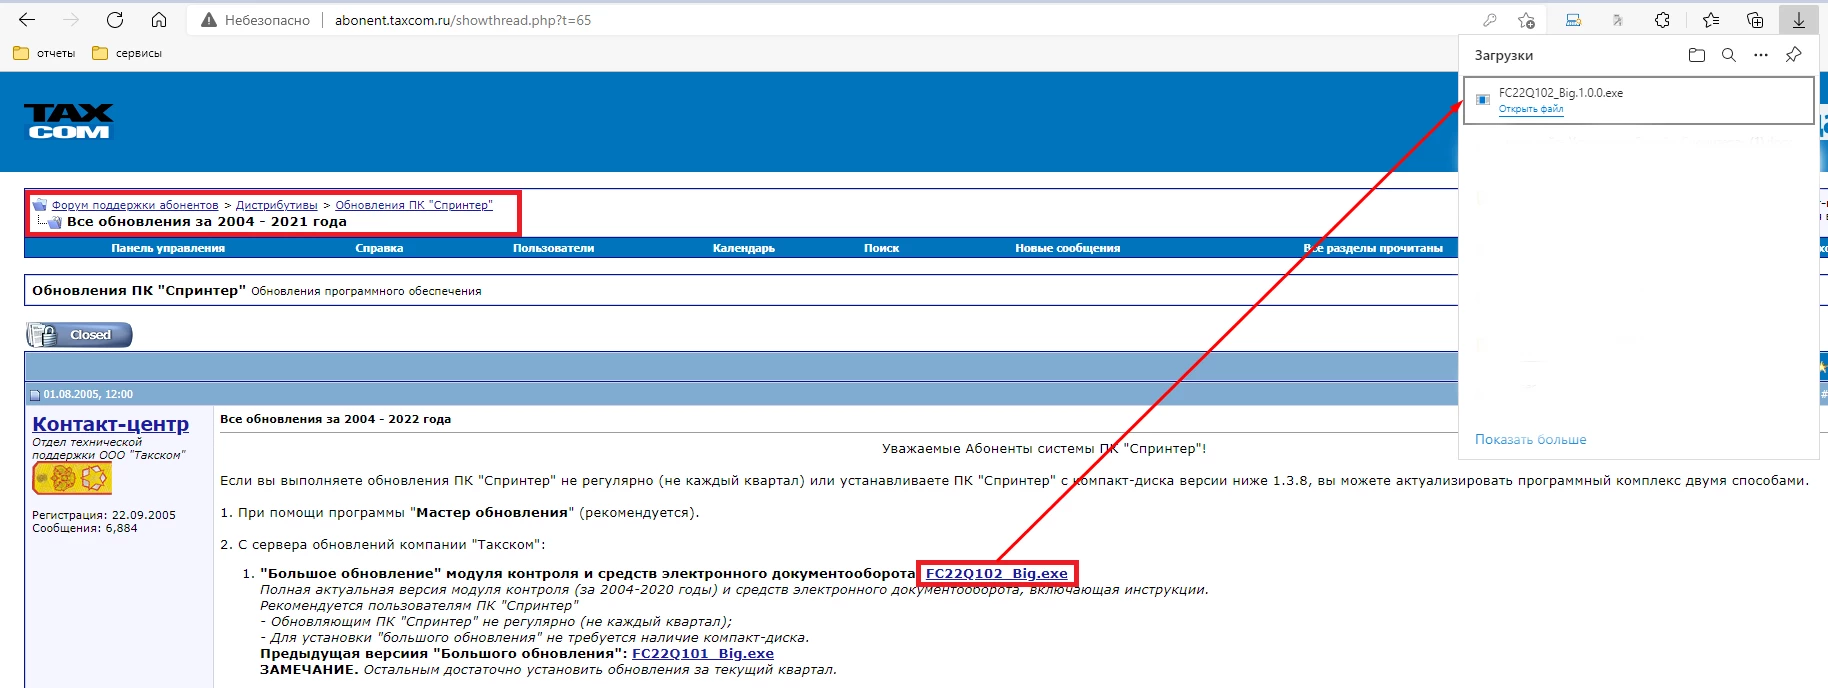Open 'Поиск' in forum navigation bar

click(881, 248)
